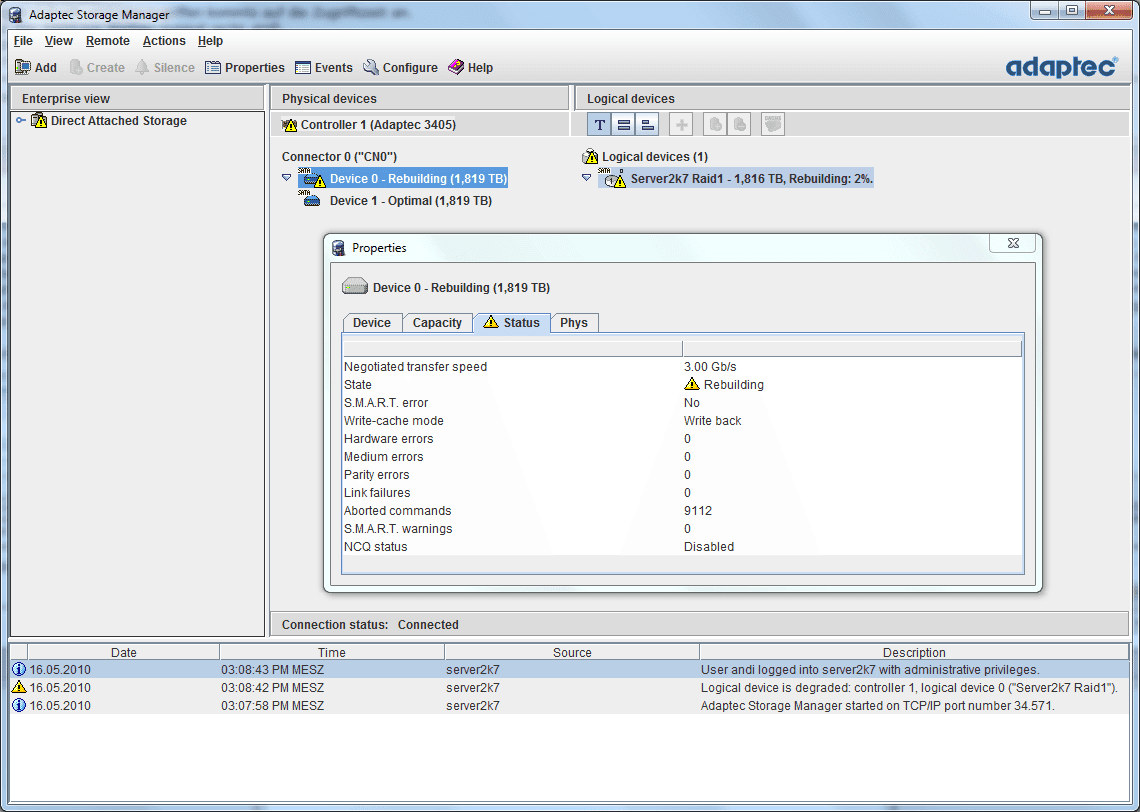Select the 'User andi logged into server2k7' event
The image size is (1140, 812).
pyautogui.click(x=570, y=670)
